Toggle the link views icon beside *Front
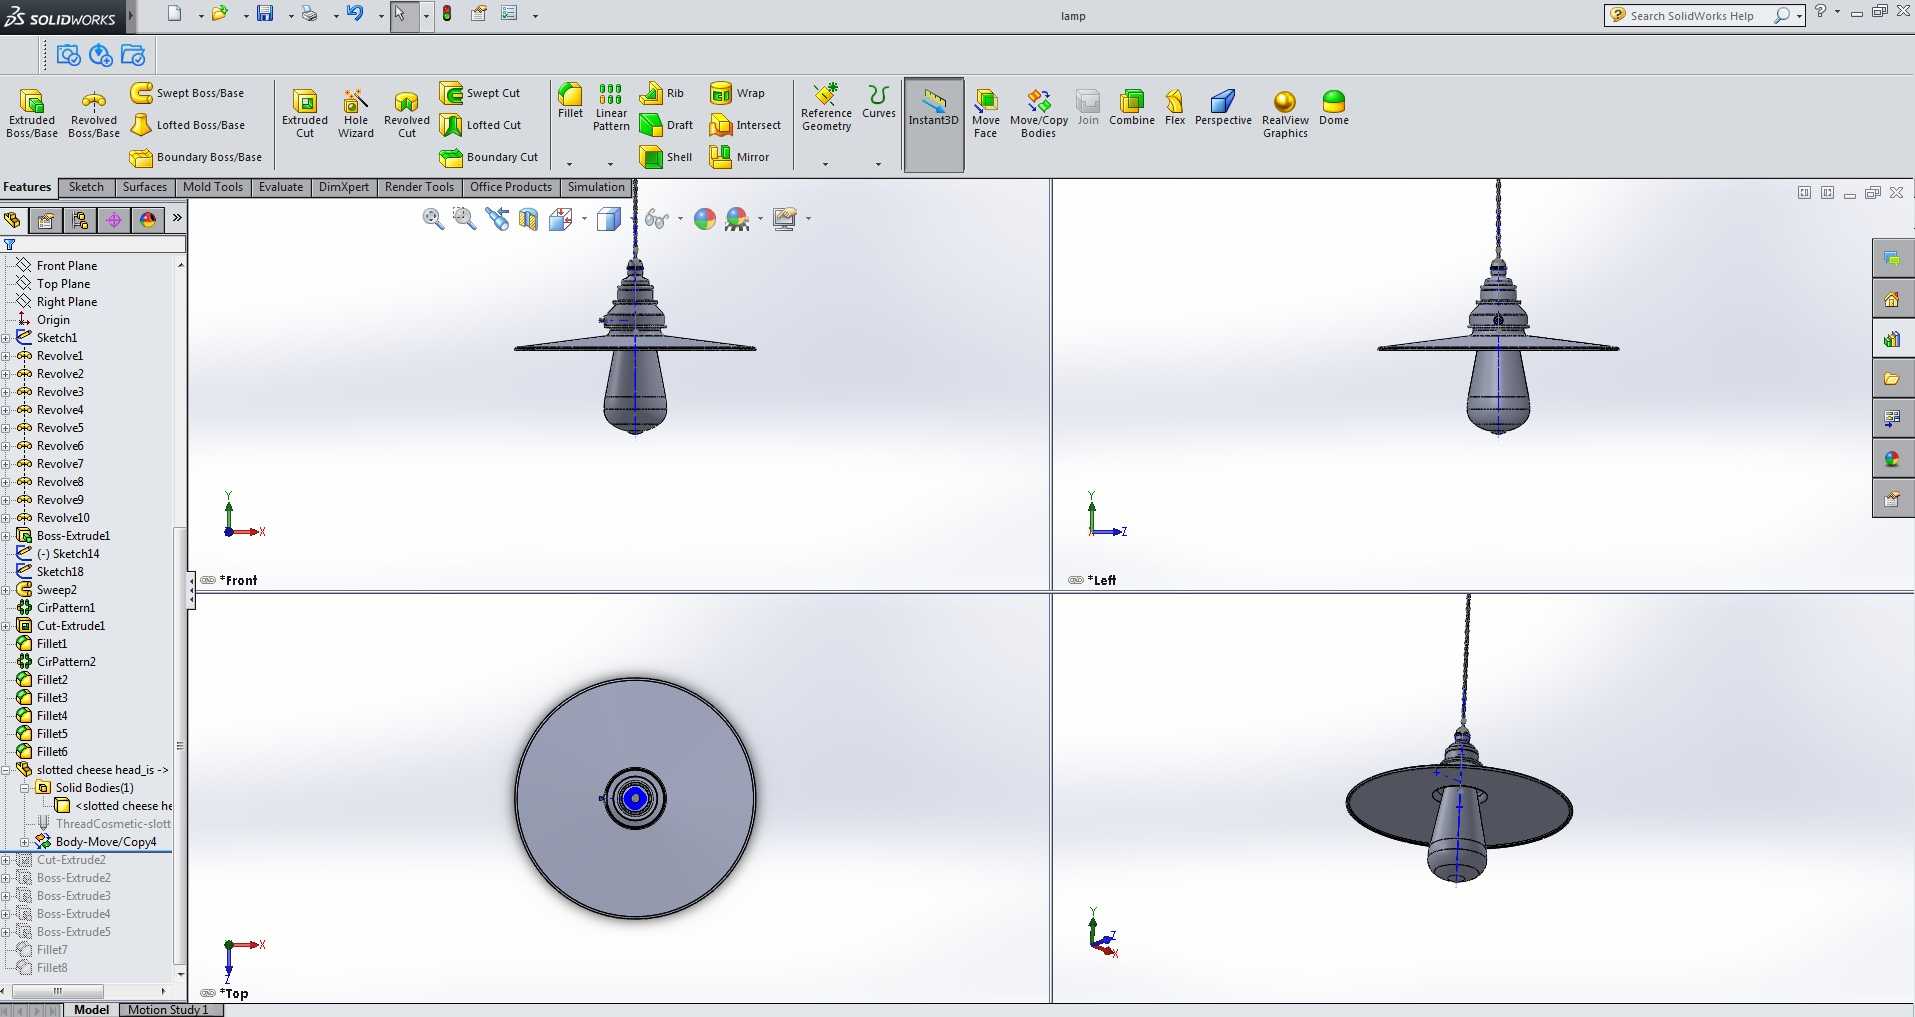The height and width of the screenshot is (1017, 1915). (x=208, y=580)
